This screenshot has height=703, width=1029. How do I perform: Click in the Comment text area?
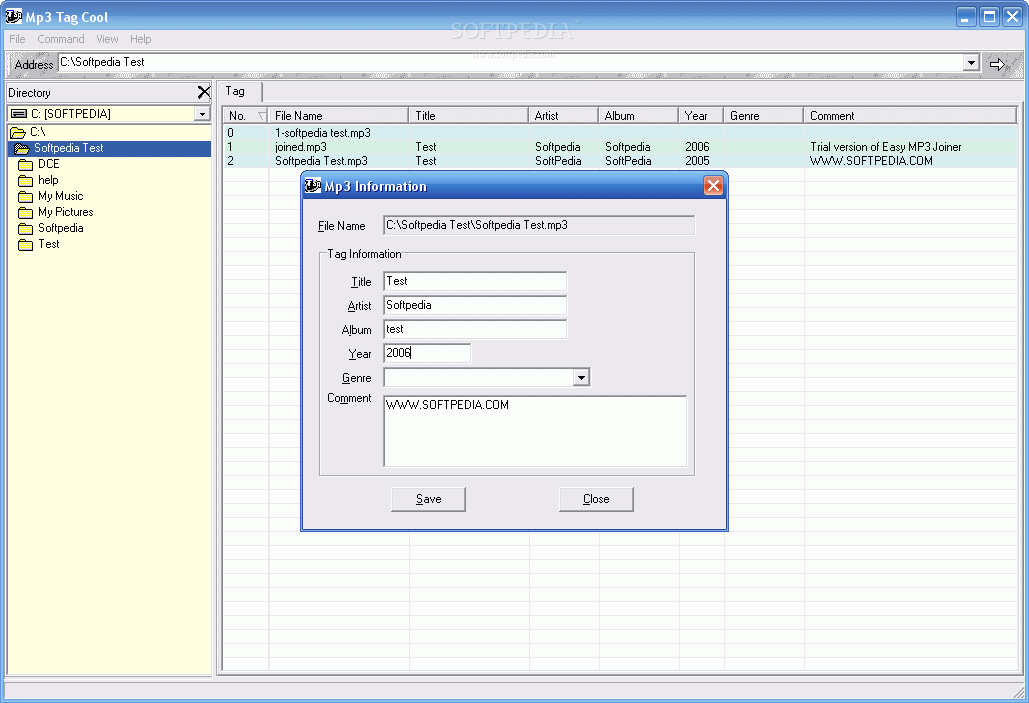click(535, 431)
